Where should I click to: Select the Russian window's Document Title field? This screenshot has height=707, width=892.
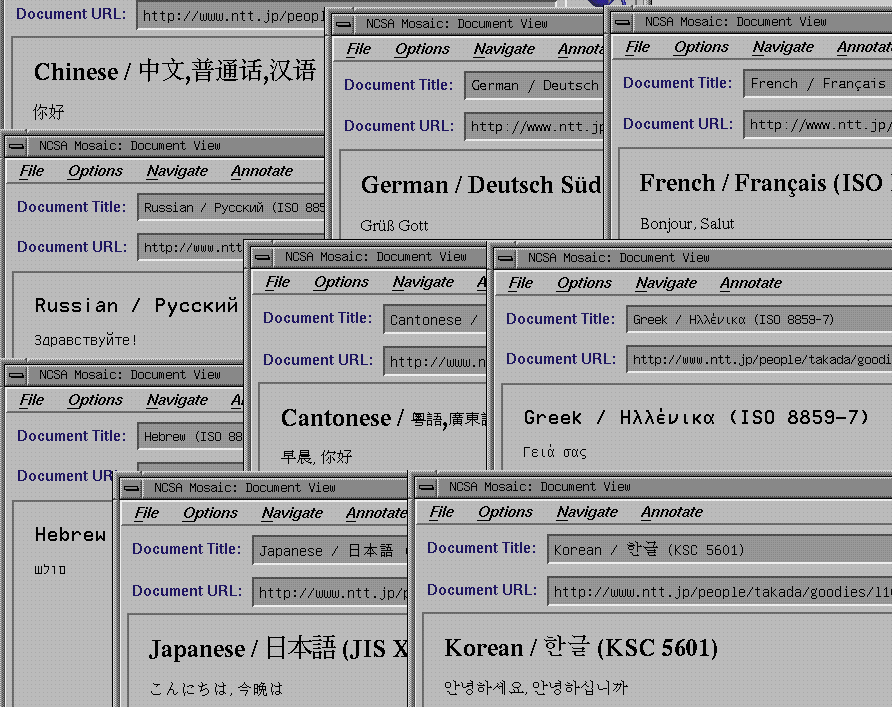232,208
